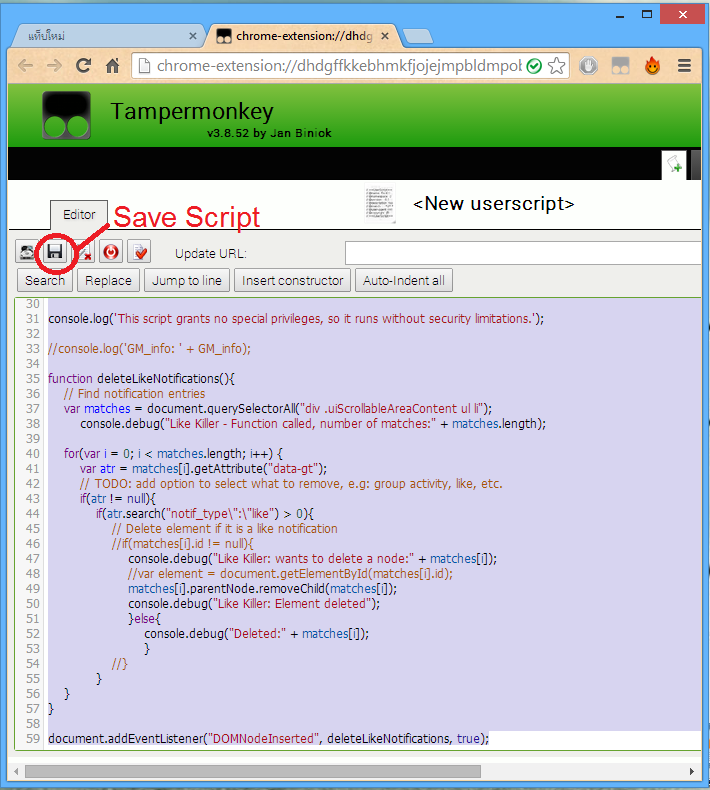Click the 'Deleted:' debug line 52
This screenshot has height=790, width=710.
click(256, 634)
